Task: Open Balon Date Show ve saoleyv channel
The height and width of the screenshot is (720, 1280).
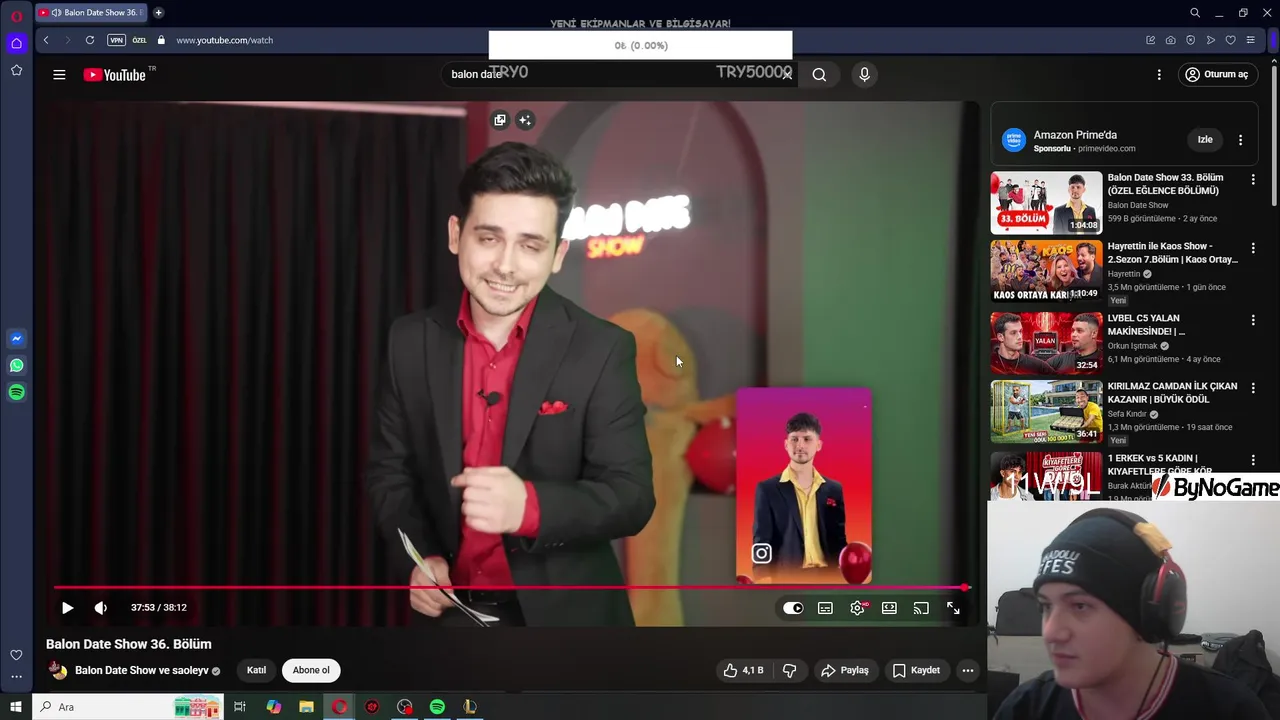Action: (142, 670)
